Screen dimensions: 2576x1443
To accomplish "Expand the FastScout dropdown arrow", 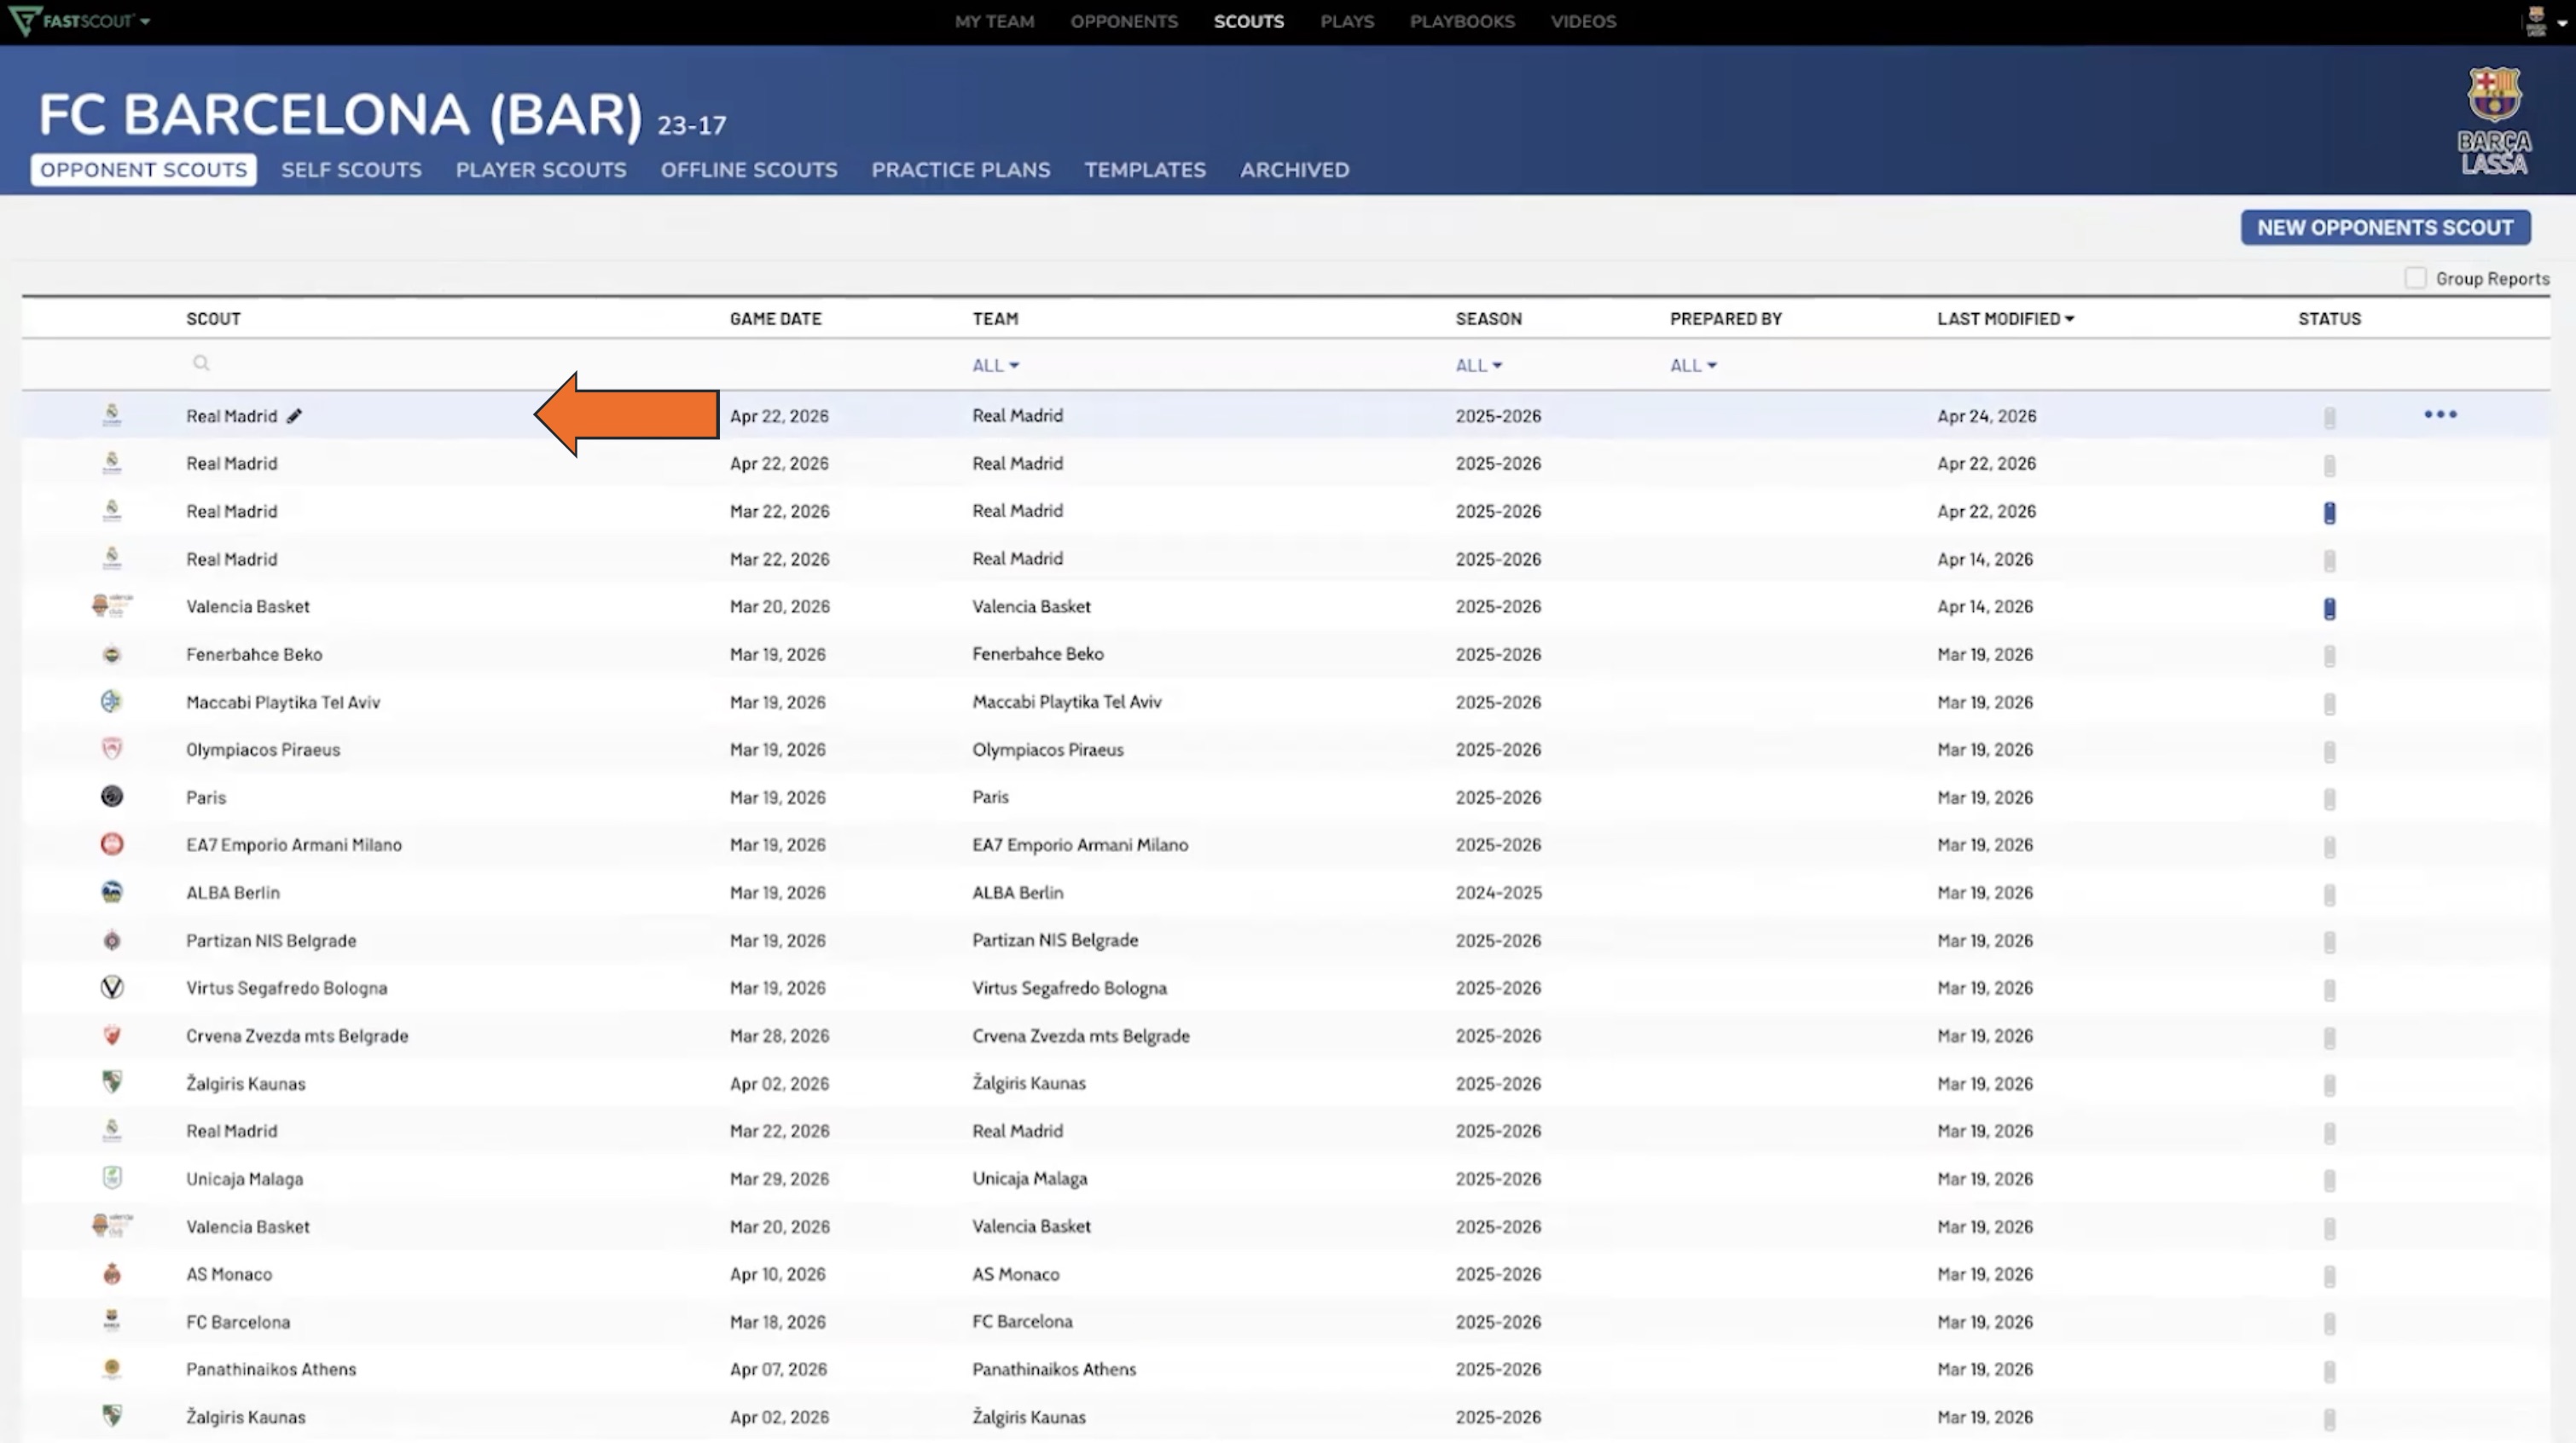I will [x=145, y=21].
